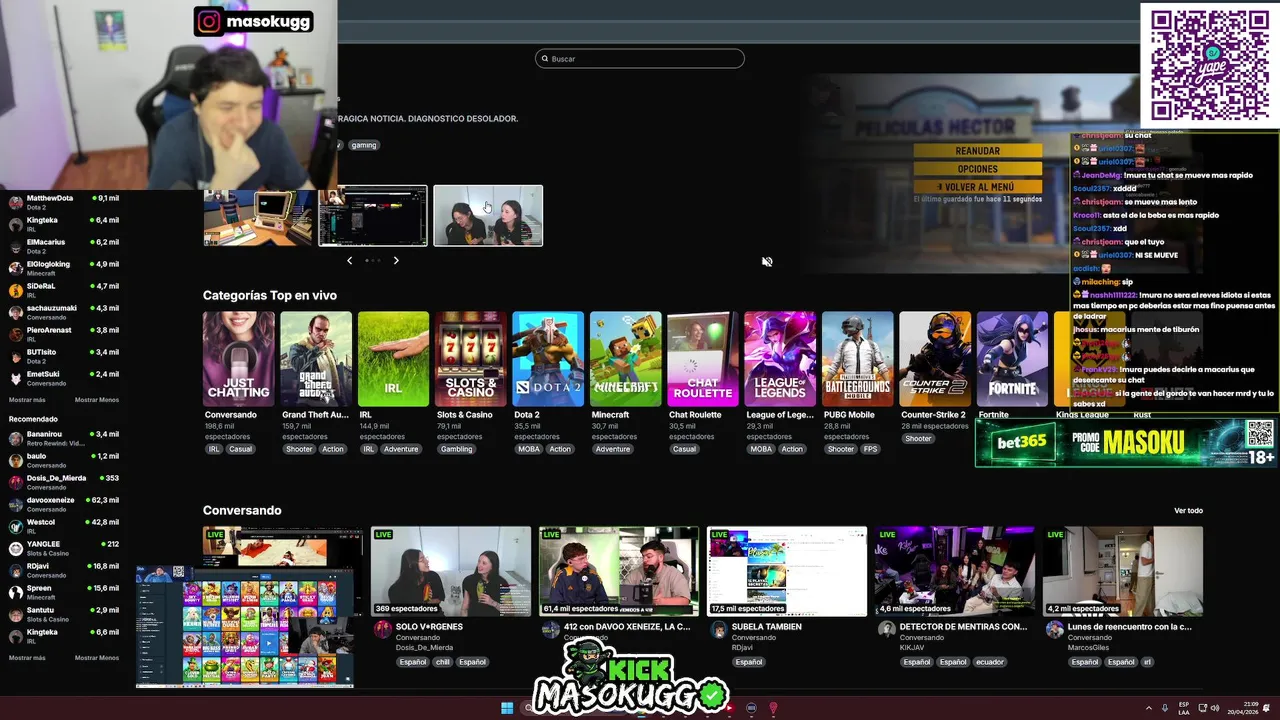Open the Fortnite category card
This screenshot has width=1280, height=720.
tap(1012, 359)
